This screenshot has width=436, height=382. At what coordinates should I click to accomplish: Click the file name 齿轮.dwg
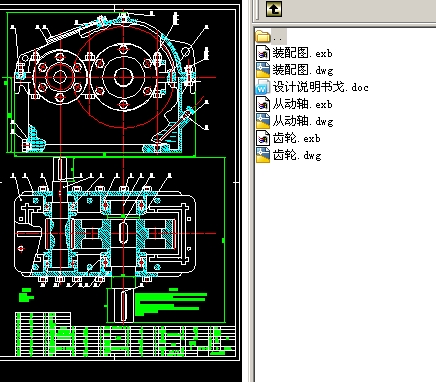pos(297,155)
